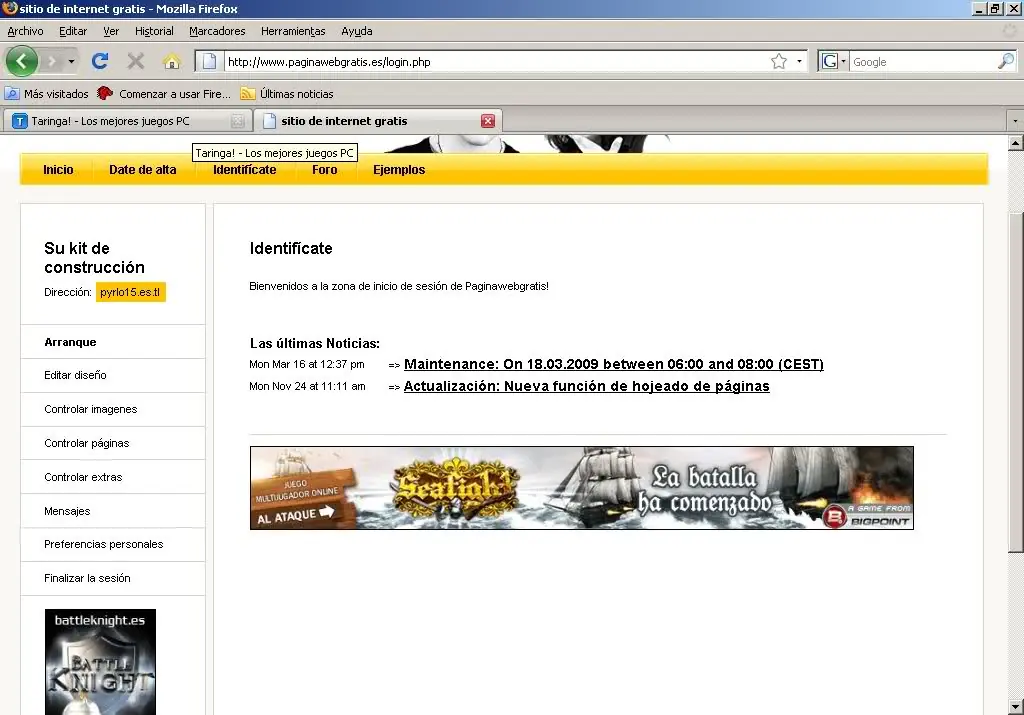Image resolution: width=1024 pixels, height=715 pixels.
Task: Open the Marcadores menu
Action: tap(218, 31)
